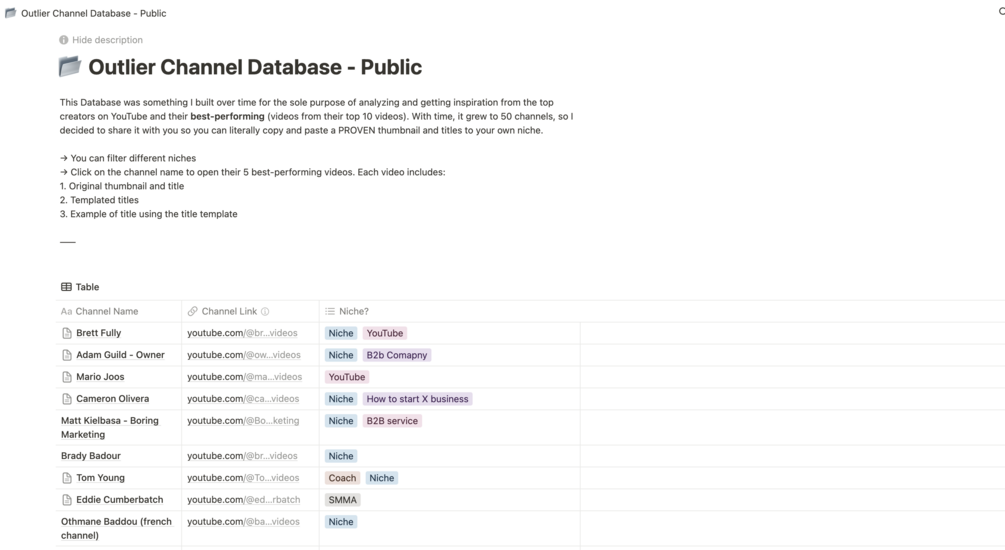The width and height of the screenshot is (1005, 550).
Task: Click the info icon next to Hide description
Action: (64, 40)
